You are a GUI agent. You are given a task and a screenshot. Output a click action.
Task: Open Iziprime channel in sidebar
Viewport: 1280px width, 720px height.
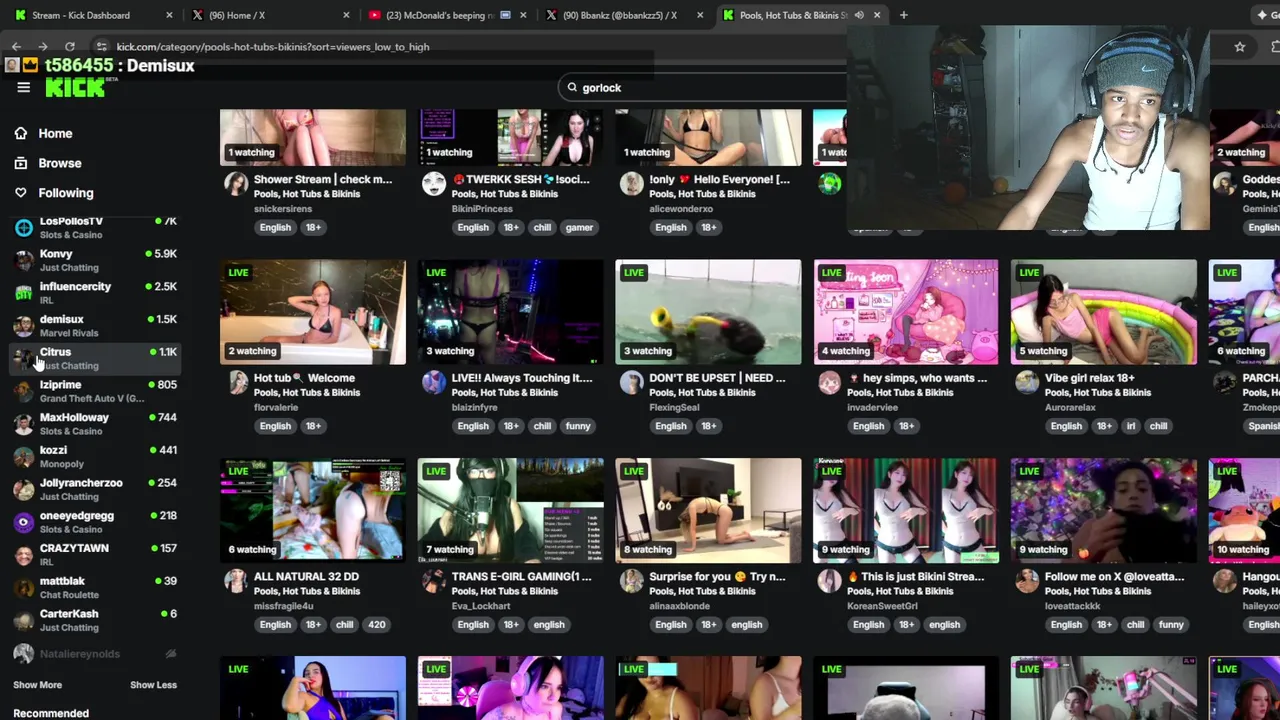(97, 391)
